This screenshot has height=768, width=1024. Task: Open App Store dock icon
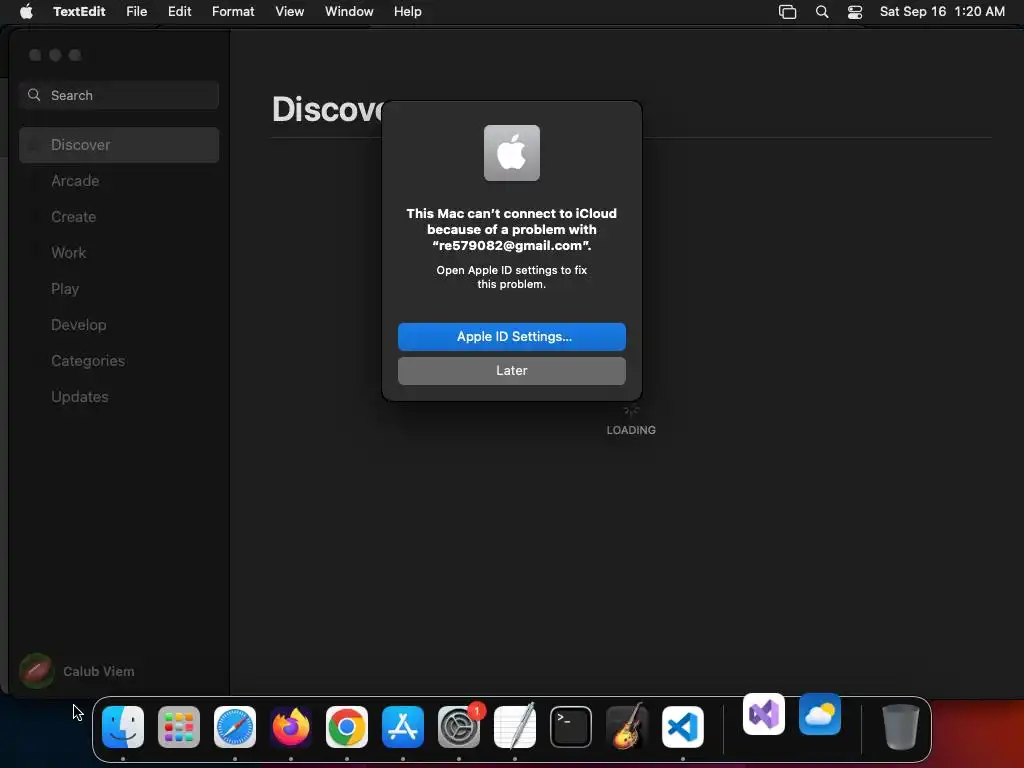(403, 727)
